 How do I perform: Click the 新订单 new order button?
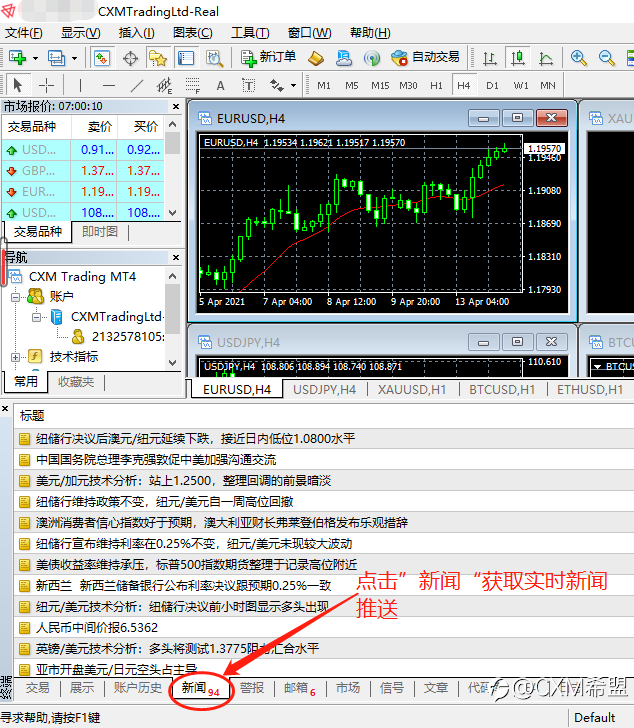click(x=268, y=58)
